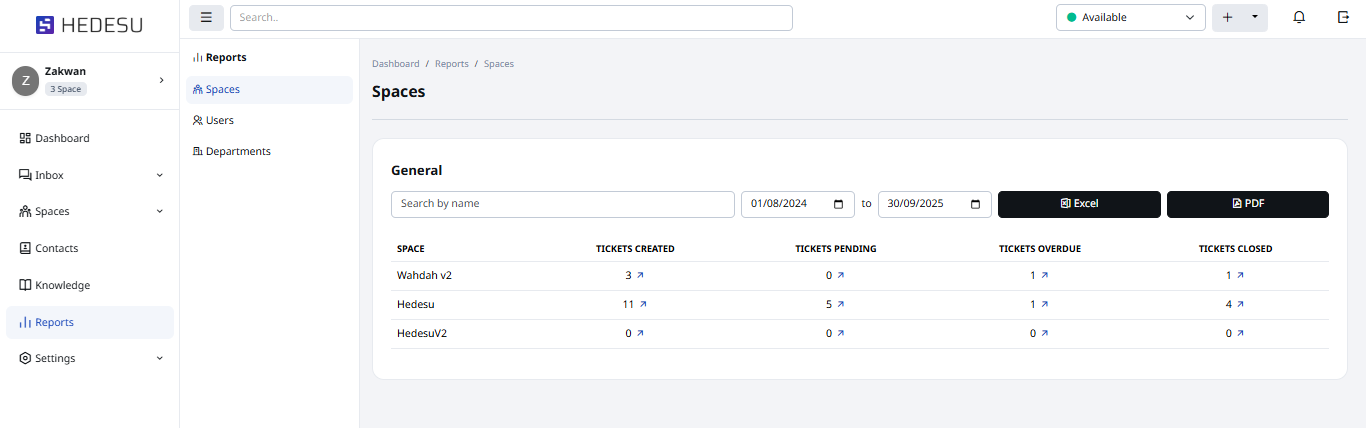Click the logout icon in top bar

1343,17
